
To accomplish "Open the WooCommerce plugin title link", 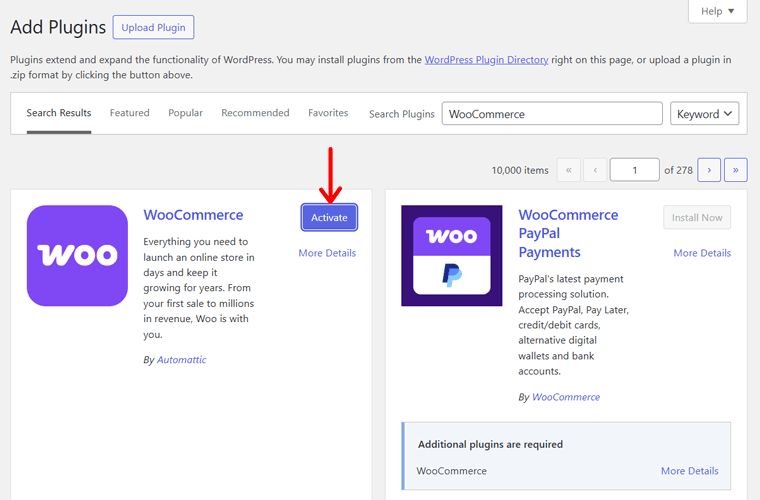I will pos(193,215).
